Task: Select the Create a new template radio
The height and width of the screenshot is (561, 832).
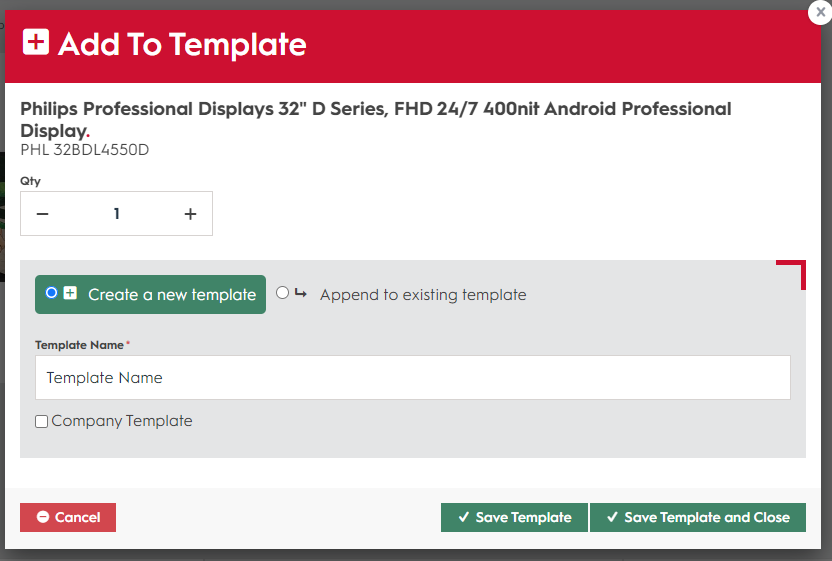Action: tap(51, 293)
